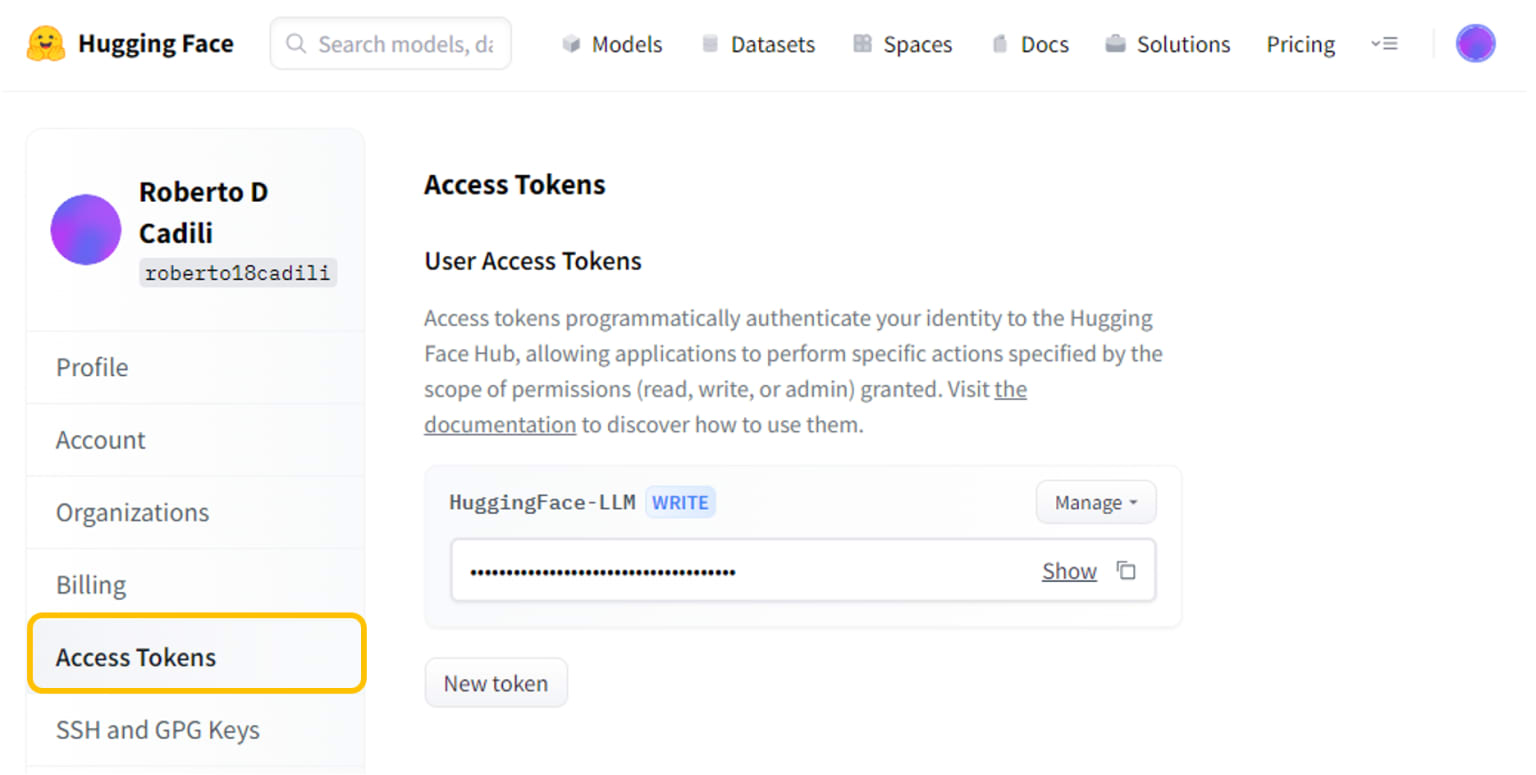The height and width of the screenshot is (775, 1536).
Task: Click the User Access Tokens subheading
Action: (533, 261)
